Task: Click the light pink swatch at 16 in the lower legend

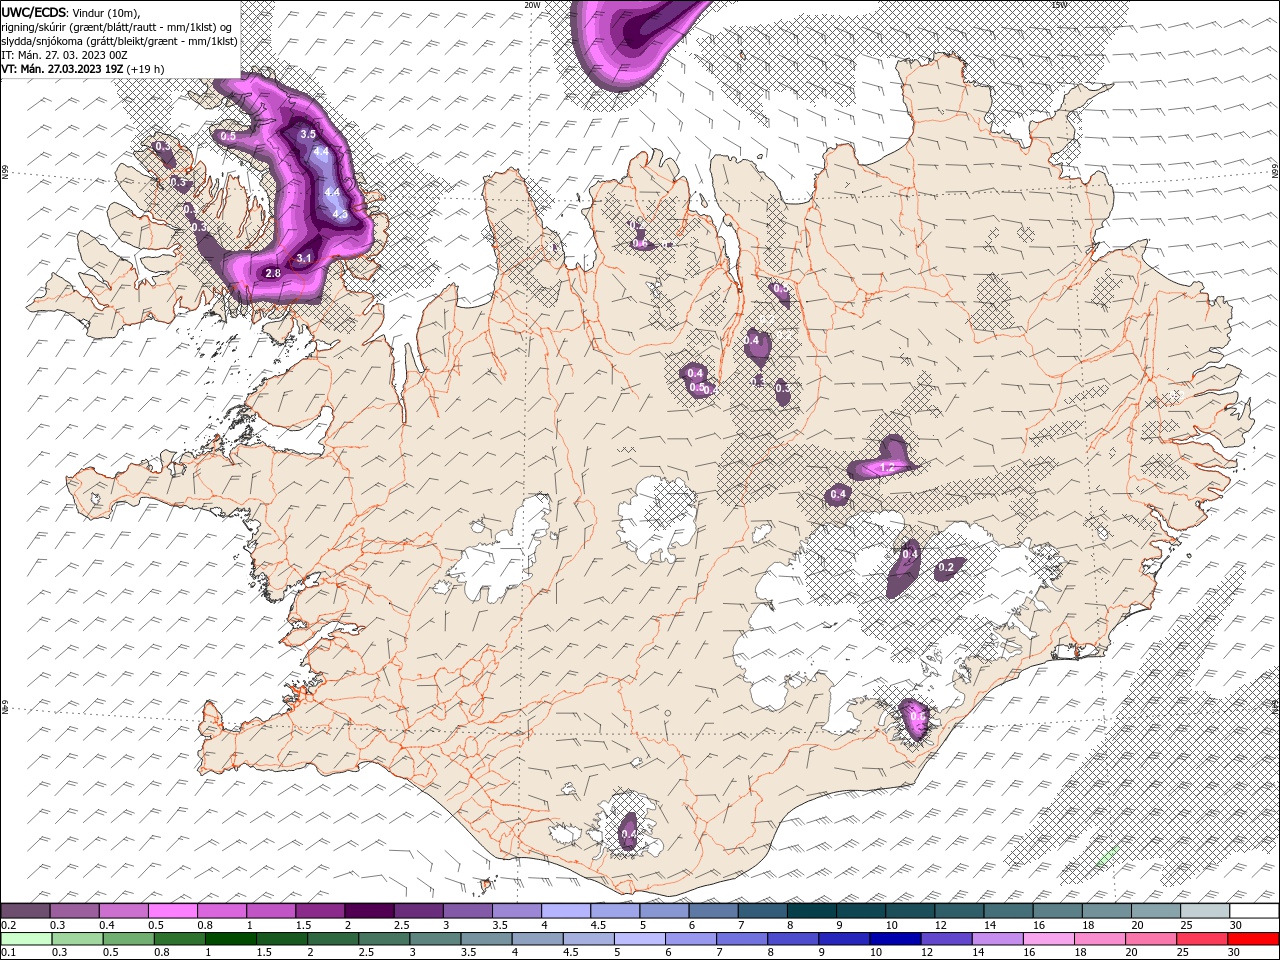Action: (1048, 939)
